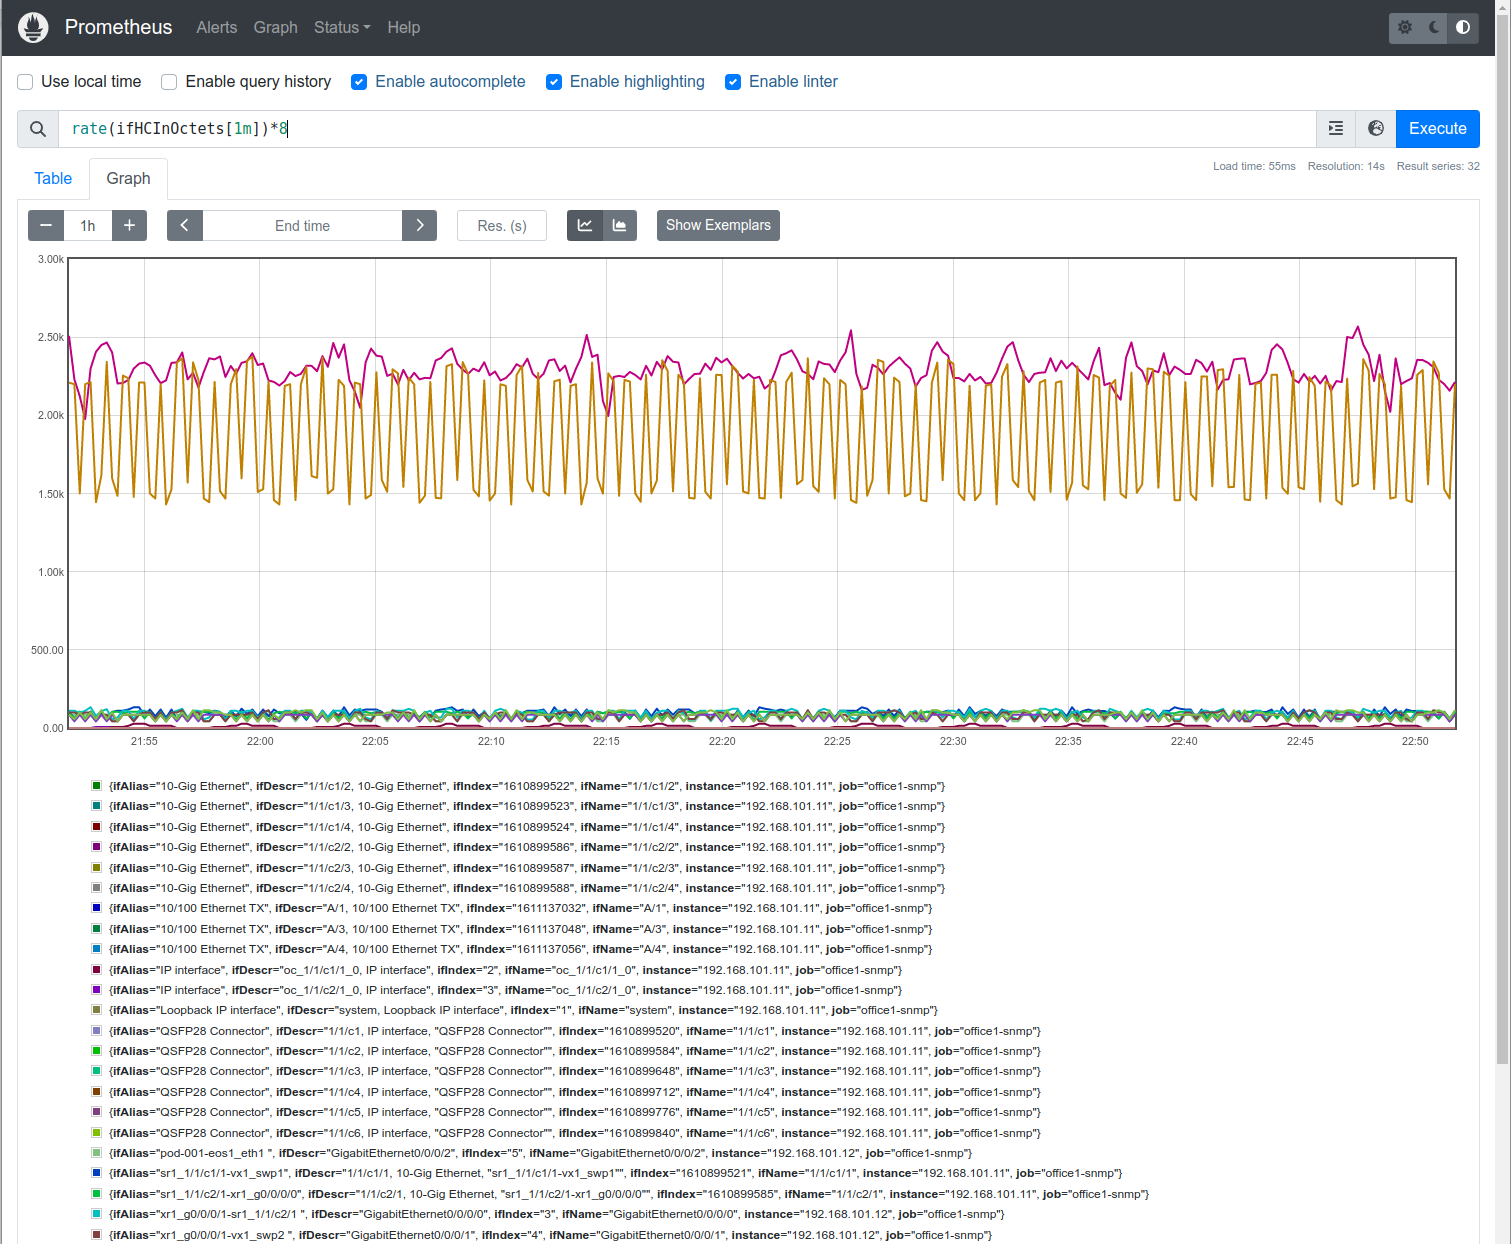Image resolution: width=1511 pixels, height=1244 pixels.
Task: Click the Execute button
Action: point(1437,128)
